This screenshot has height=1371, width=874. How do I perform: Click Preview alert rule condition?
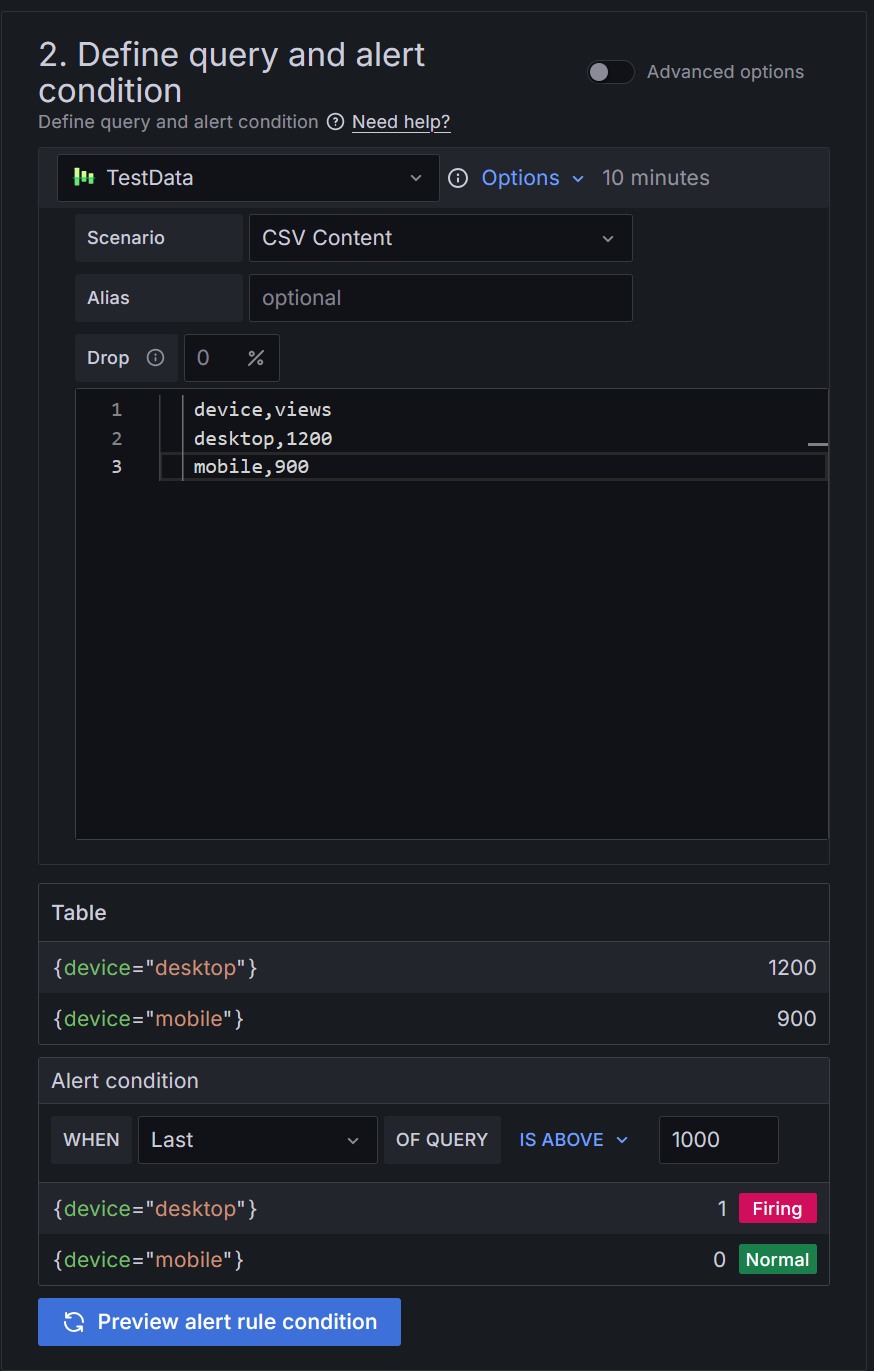(x=219, y=1321)
